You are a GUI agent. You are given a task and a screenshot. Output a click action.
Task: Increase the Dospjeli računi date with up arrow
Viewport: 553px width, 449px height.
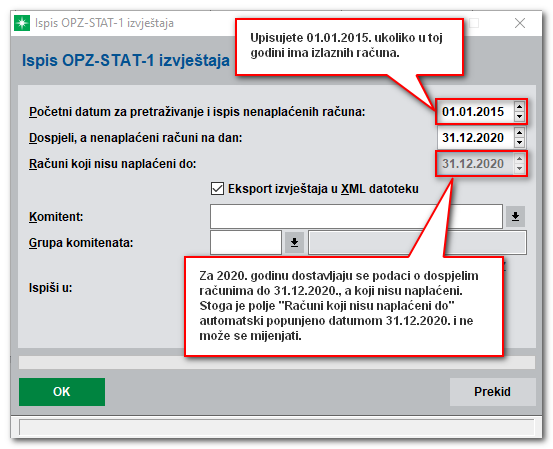[x=519, y=133]
